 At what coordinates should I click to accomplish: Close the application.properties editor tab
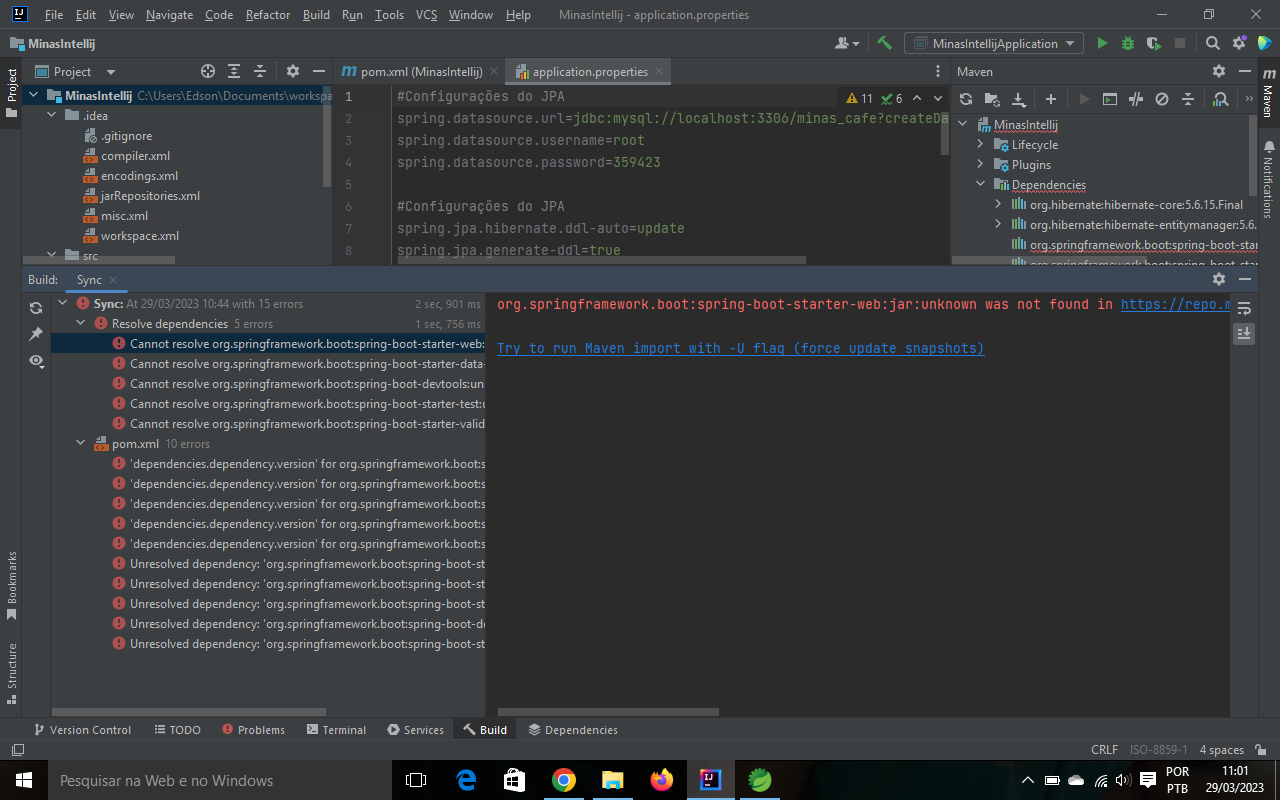click(660, 72)
